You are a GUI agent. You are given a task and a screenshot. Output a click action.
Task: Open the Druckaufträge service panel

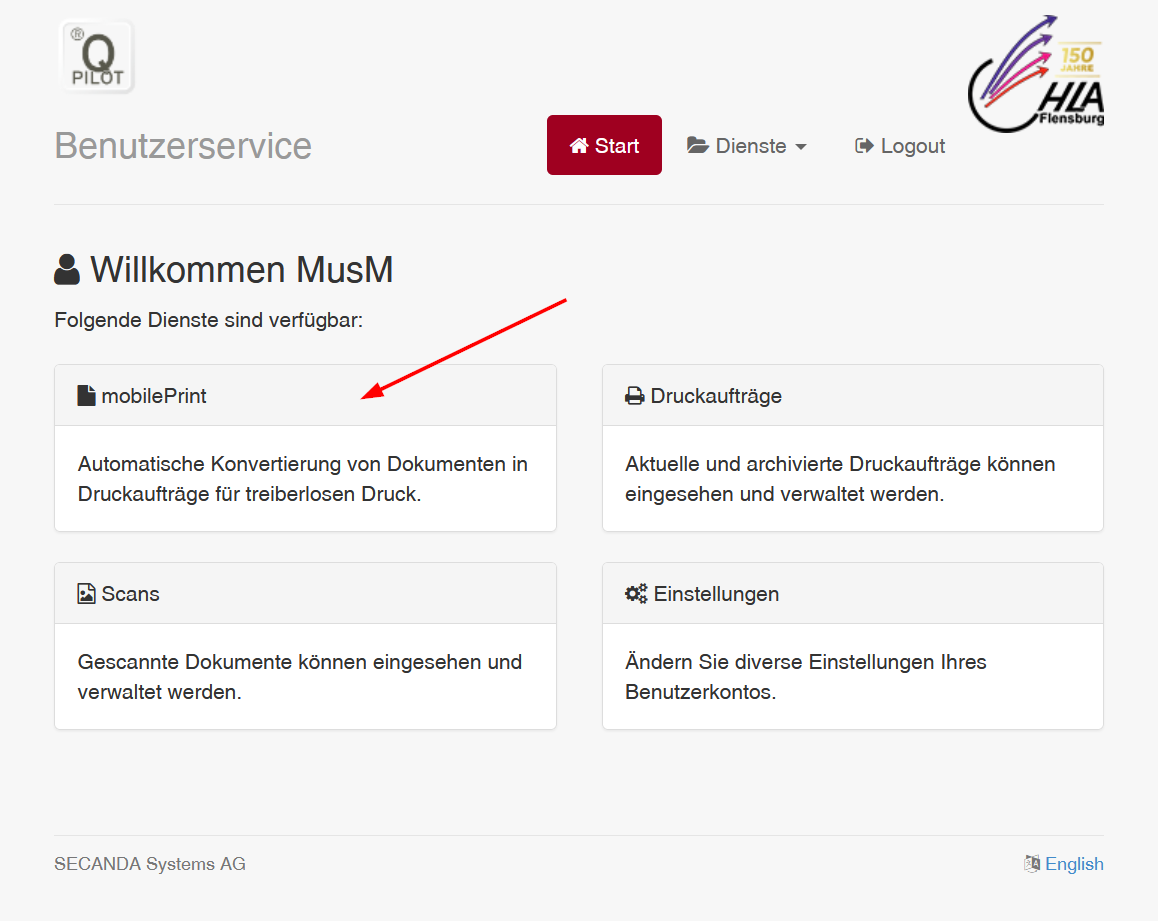(x=853, y=448)
